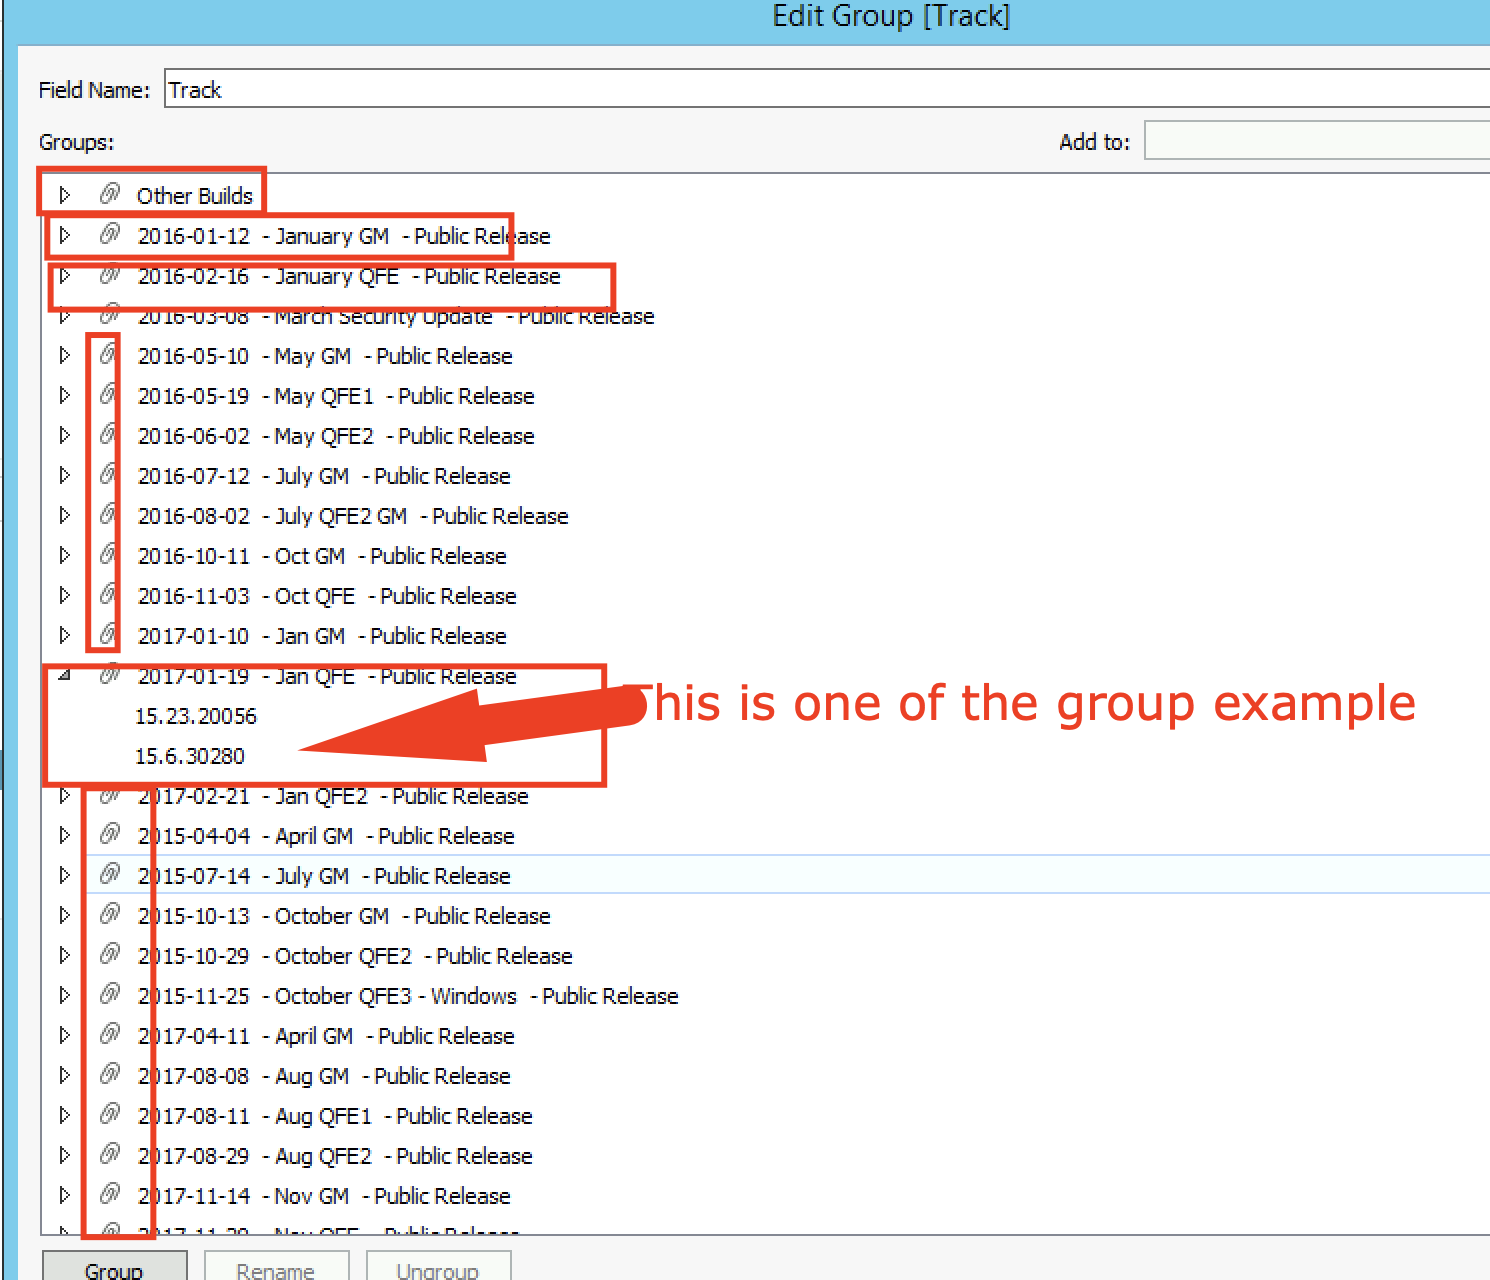Select member 15.23.20056
Screen dimensions: 1490x1280
point(196,716)
